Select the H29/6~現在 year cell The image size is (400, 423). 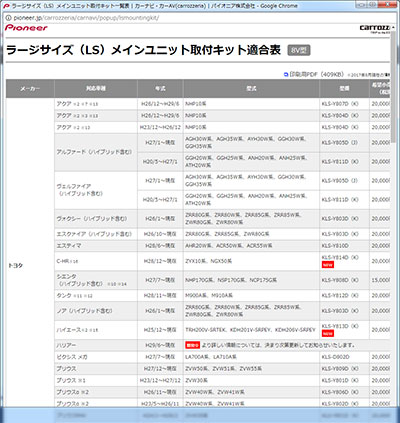tap(160, 345)
